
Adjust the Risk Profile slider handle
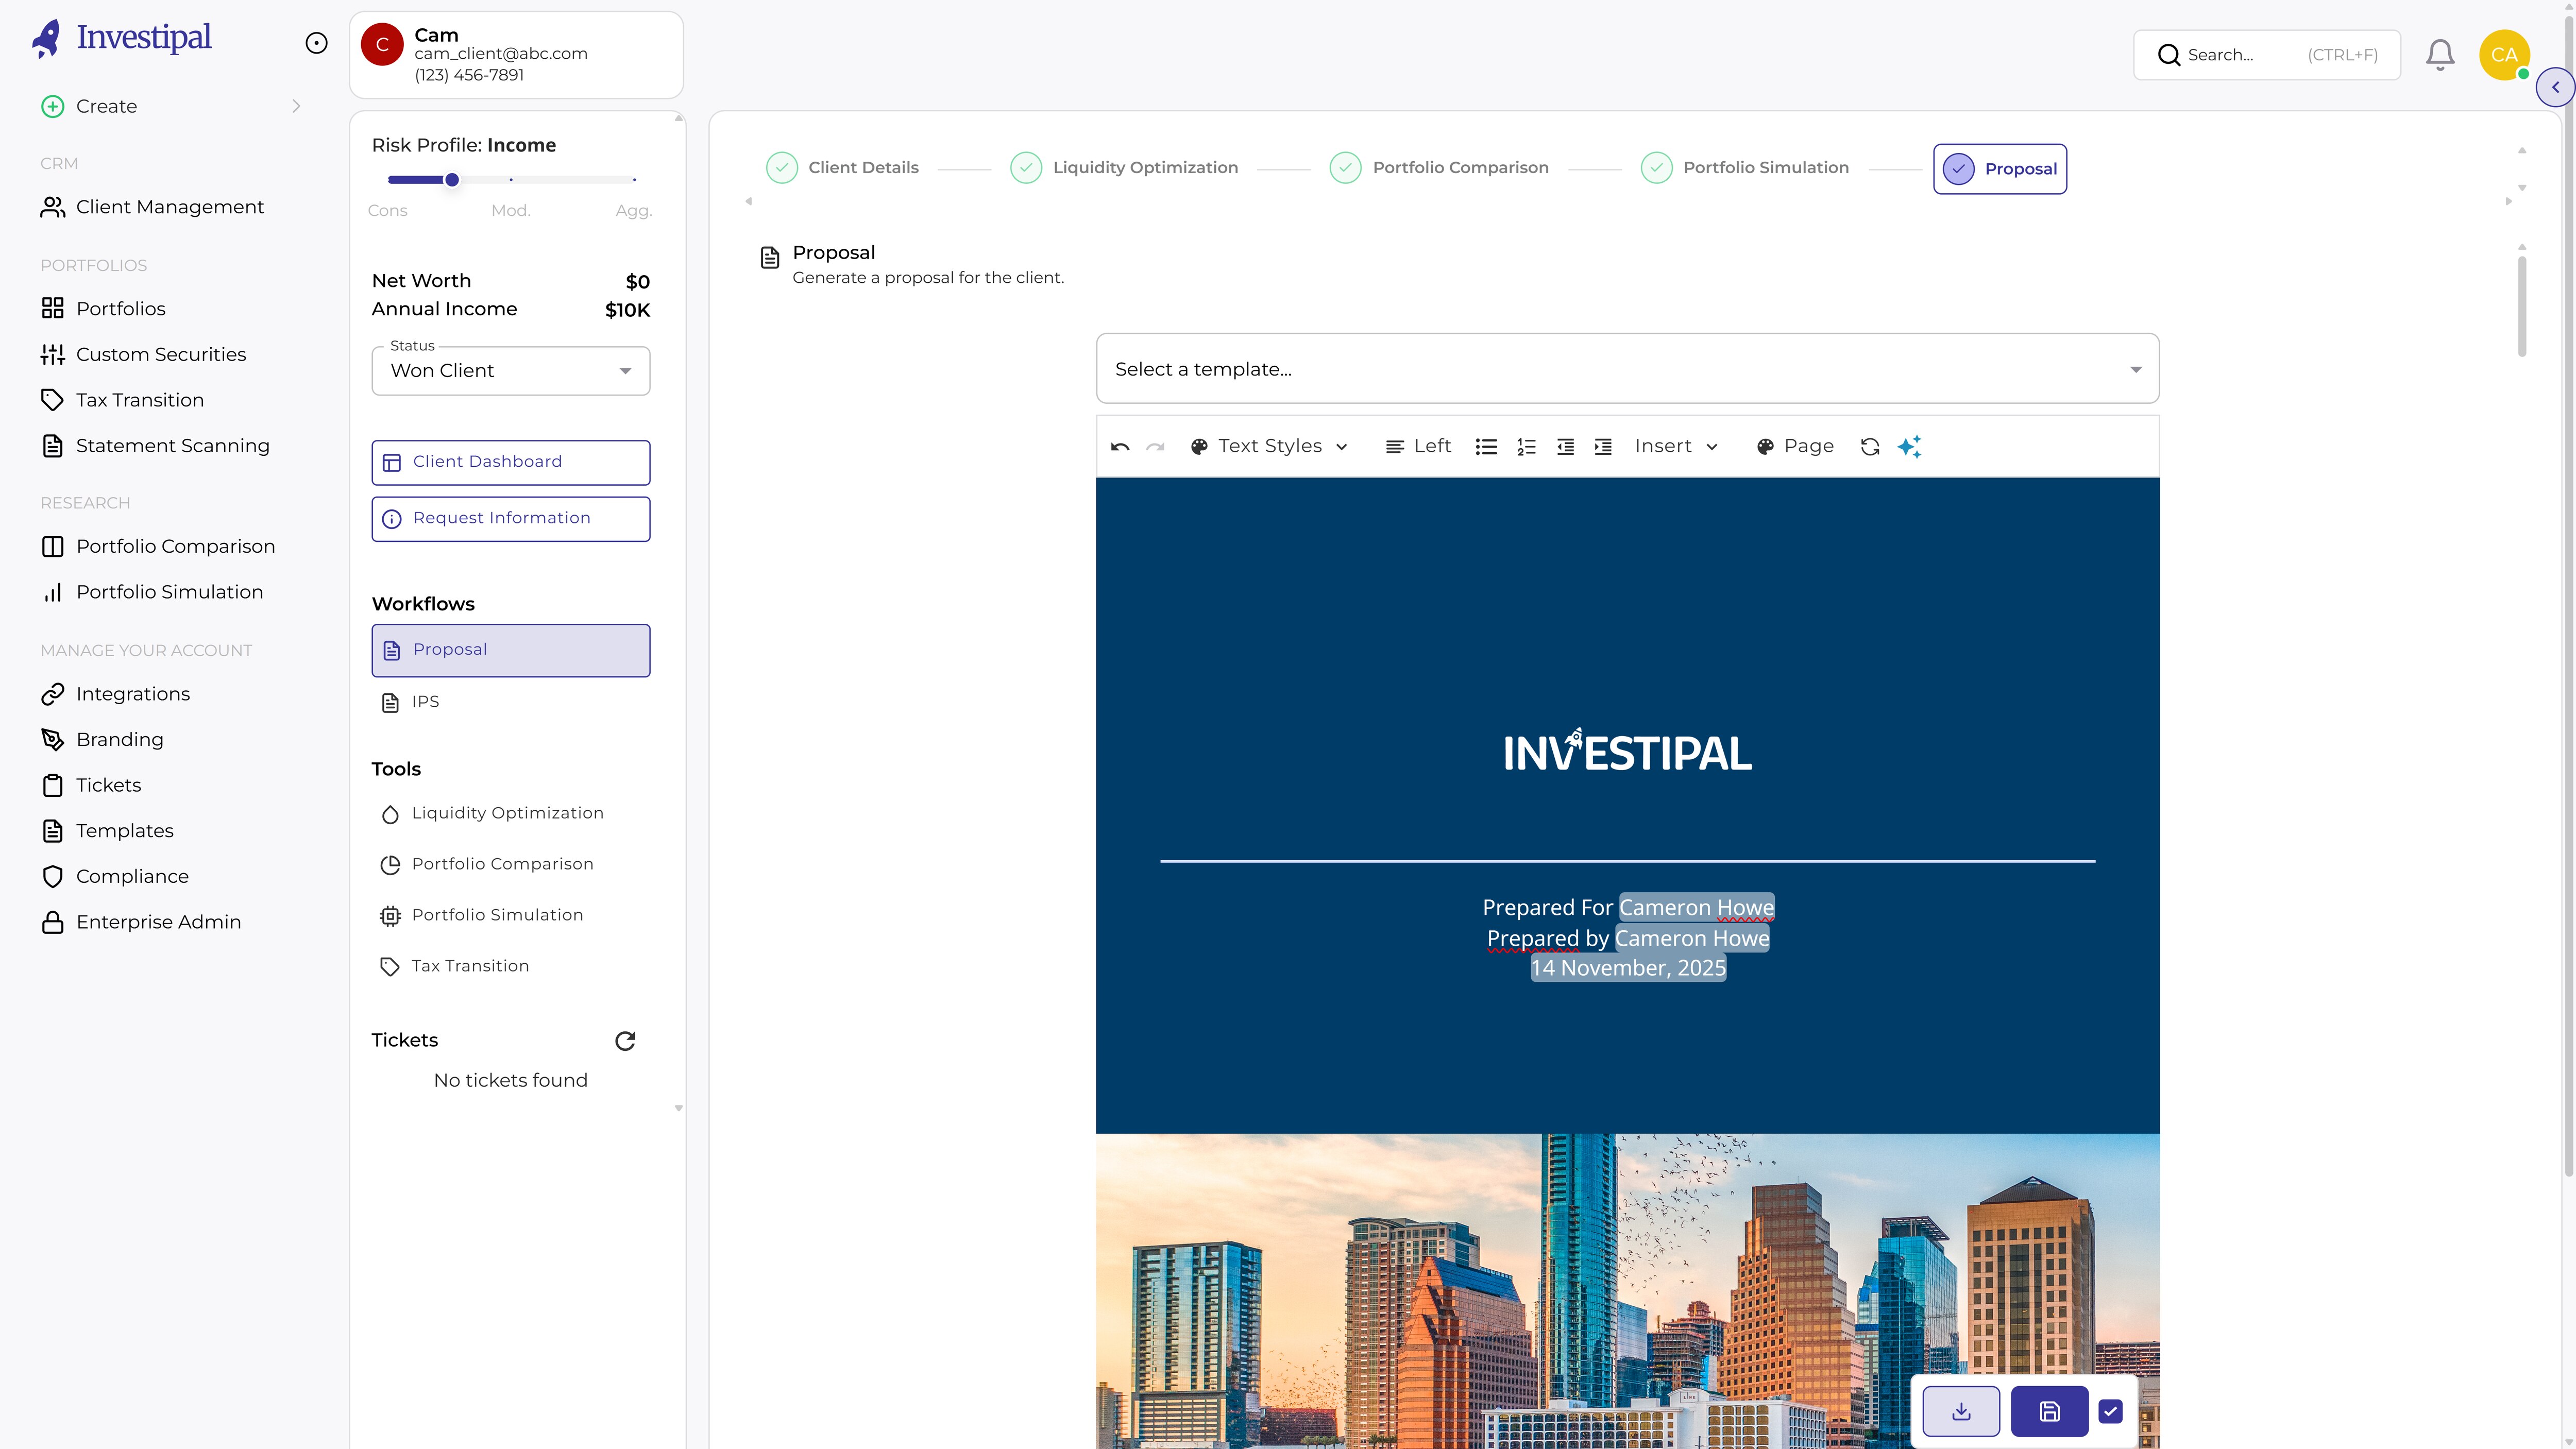[x=452, y=180]
